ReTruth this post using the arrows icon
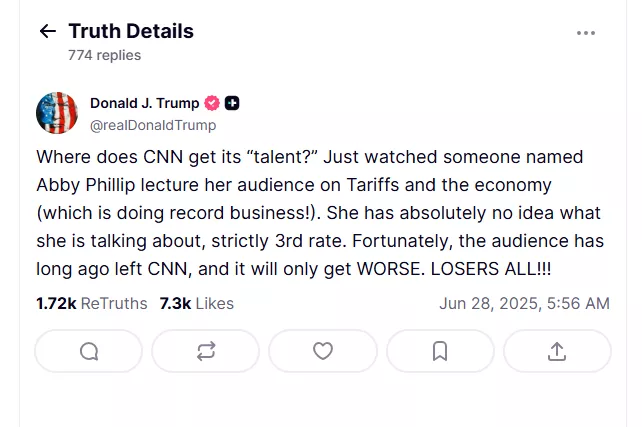The height and width of the screenshot is (427, 642). [x=206, y=351]
